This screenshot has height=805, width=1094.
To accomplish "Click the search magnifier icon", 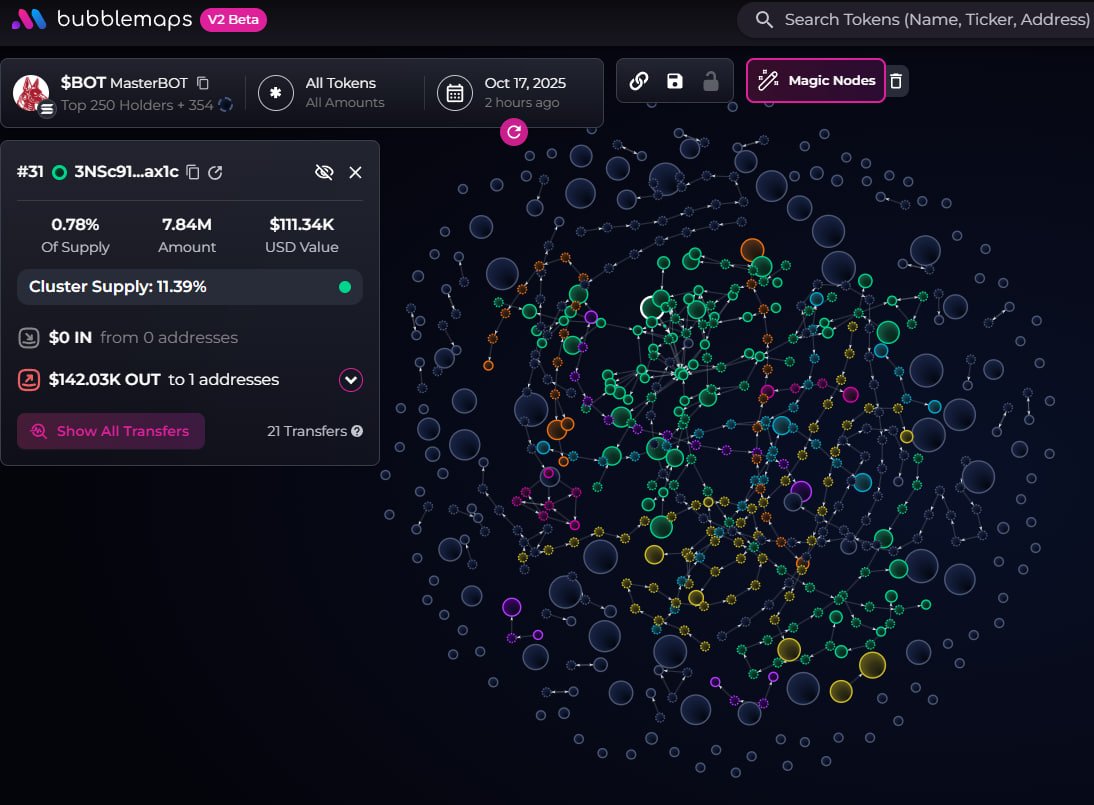I will [x=764, y=20].
